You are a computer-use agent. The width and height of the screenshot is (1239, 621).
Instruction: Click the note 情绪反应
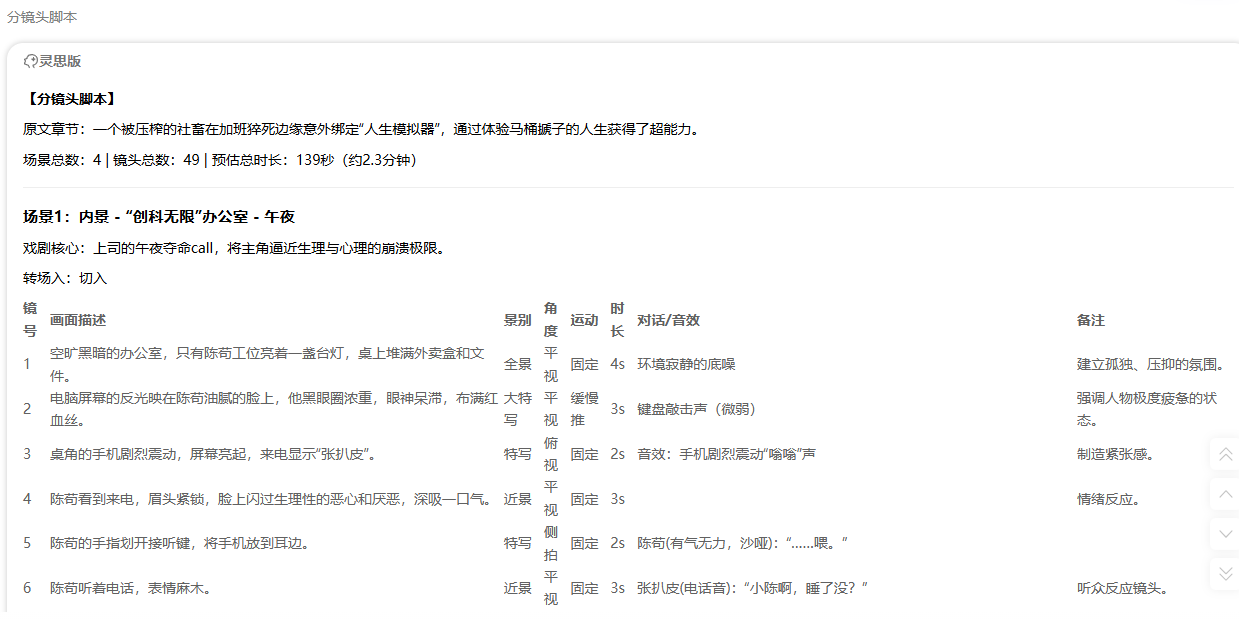pos(1109,499)
